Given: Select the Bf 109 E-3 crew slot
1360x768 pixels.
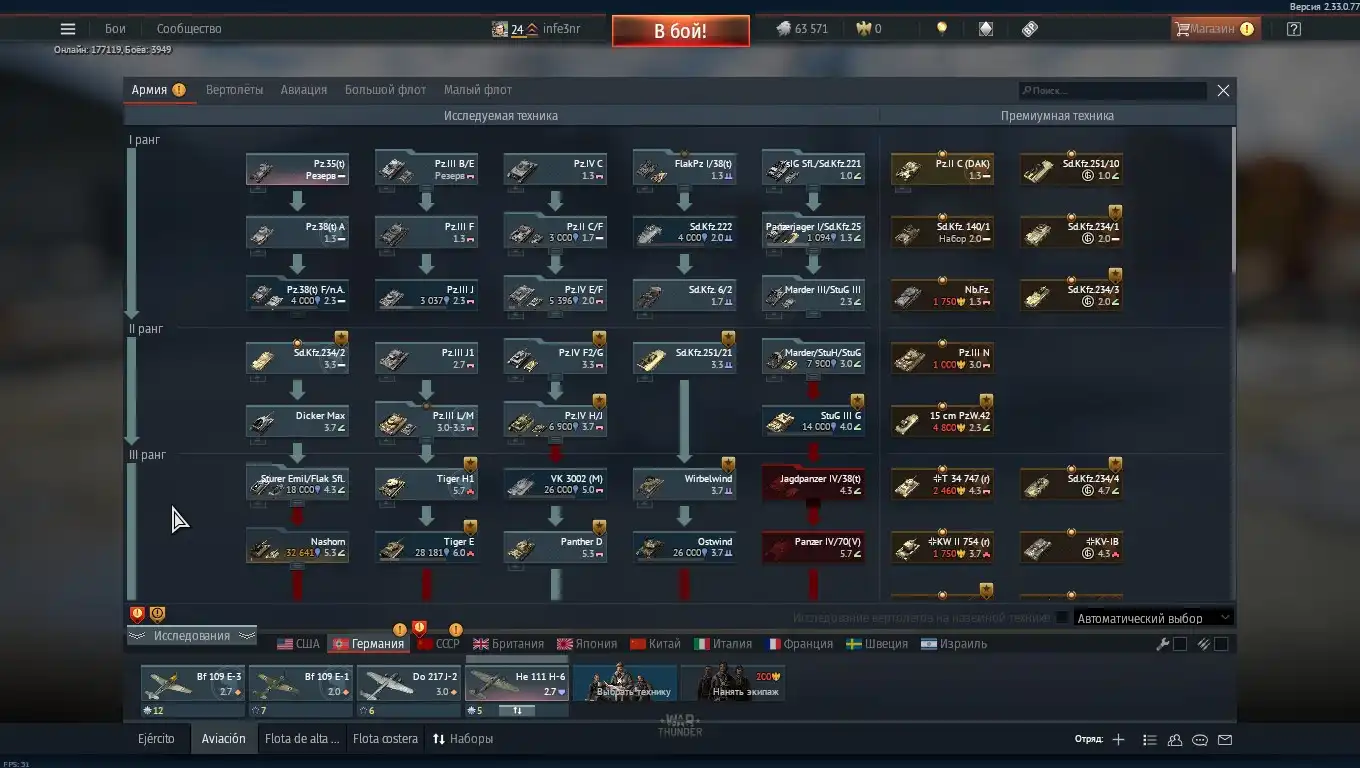Looking at the screenshot, I should click(x=193, y=683).
